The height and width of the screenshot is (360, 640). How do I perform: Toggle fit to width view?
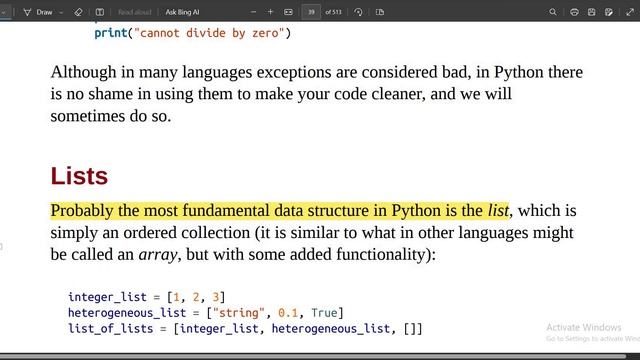[288, 12]
